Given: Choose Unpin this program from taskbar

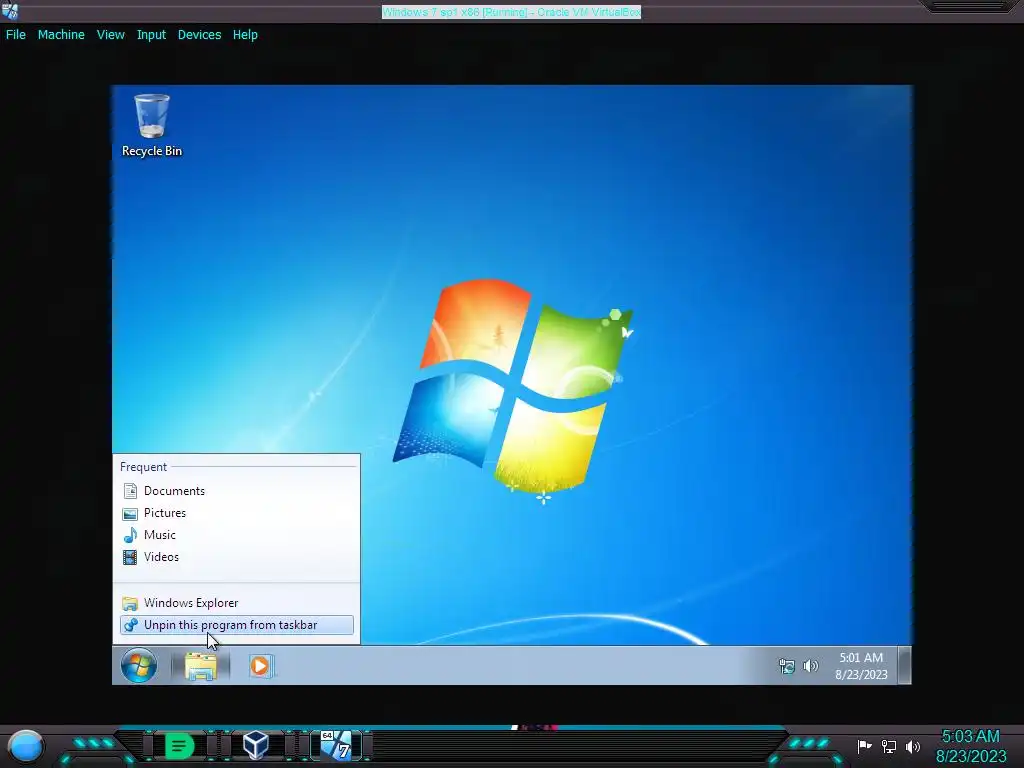Looking at the screenshot, I should pyautogui.click(x=236, y=625).
